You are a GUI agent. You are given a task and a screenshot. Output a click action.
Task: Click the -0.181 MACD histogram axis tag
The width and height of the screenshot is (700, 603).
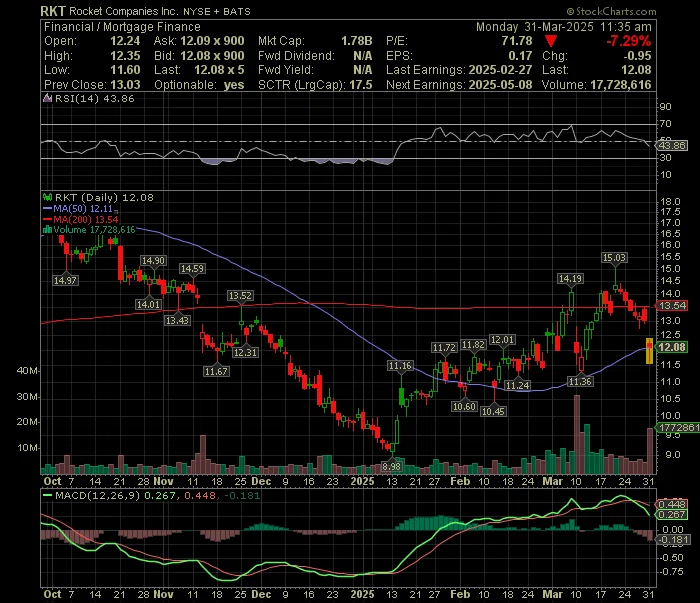(x=671, y=540)
